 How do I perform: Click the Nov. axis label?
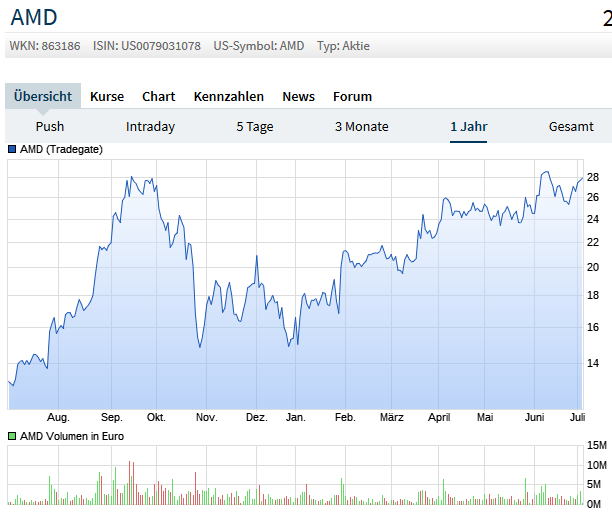tap(206, 417)
